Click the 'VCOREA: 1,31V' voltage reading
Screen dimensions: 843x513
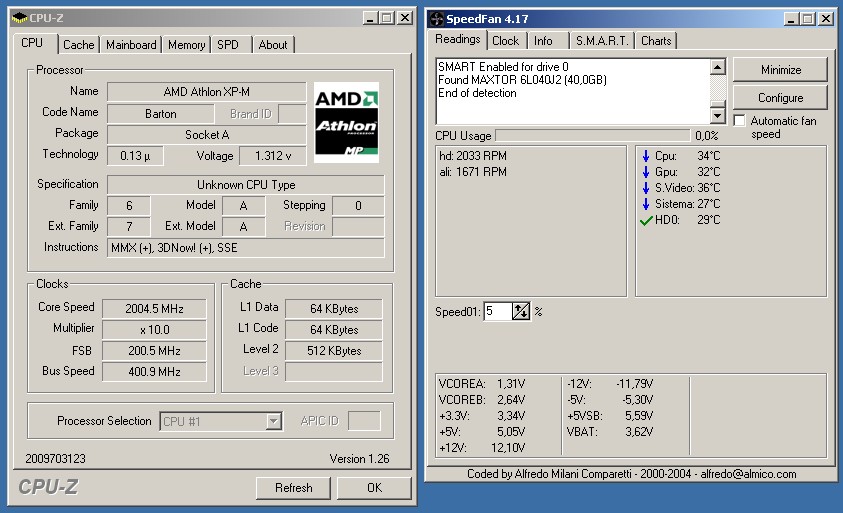coord(482,384)
